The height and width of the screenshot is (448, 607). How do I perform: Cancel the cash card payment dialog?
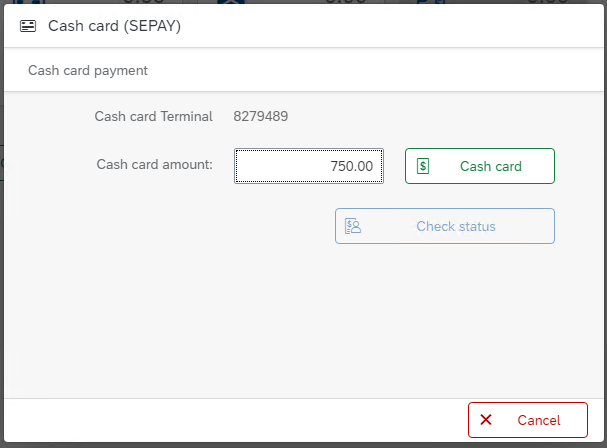[528, 420]
